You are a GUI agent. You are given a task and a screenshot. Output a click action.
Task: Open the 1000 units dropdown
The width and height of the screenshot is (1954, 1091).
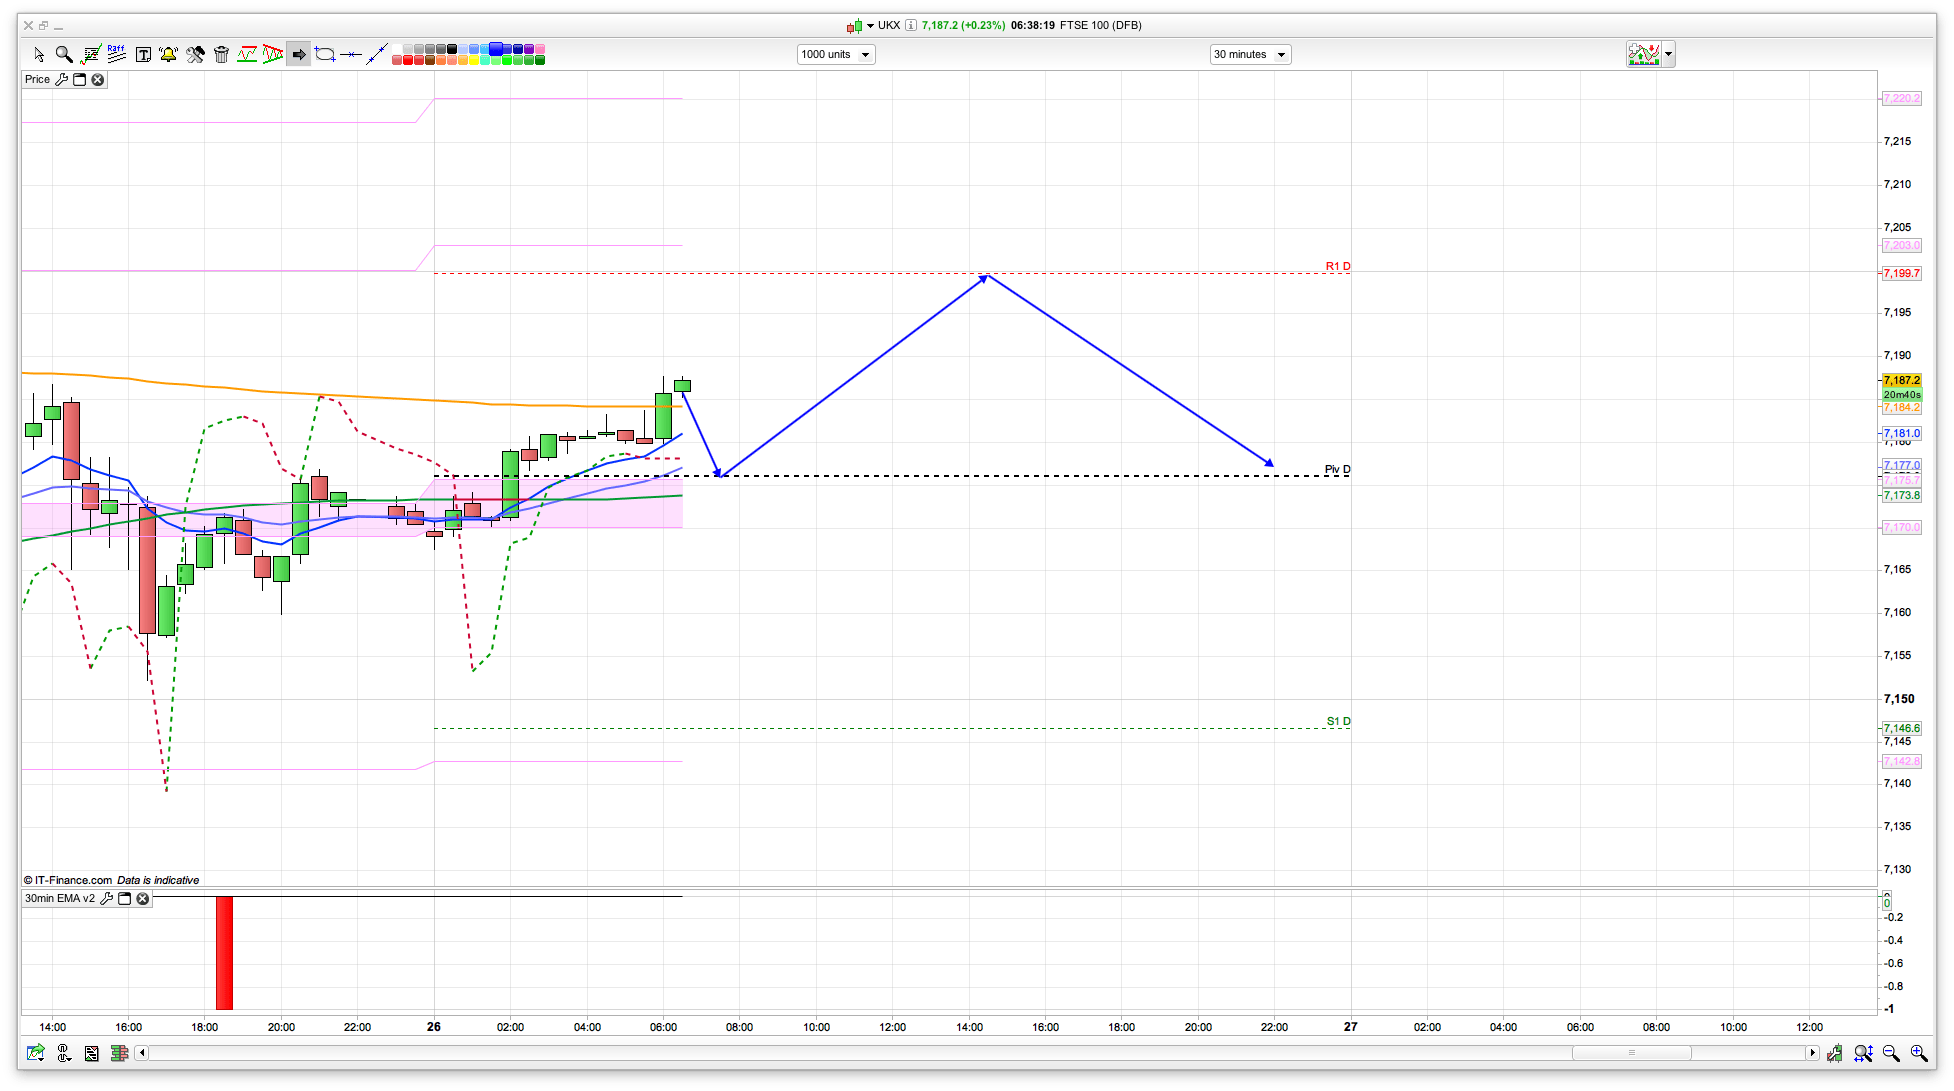click(836, 55)
